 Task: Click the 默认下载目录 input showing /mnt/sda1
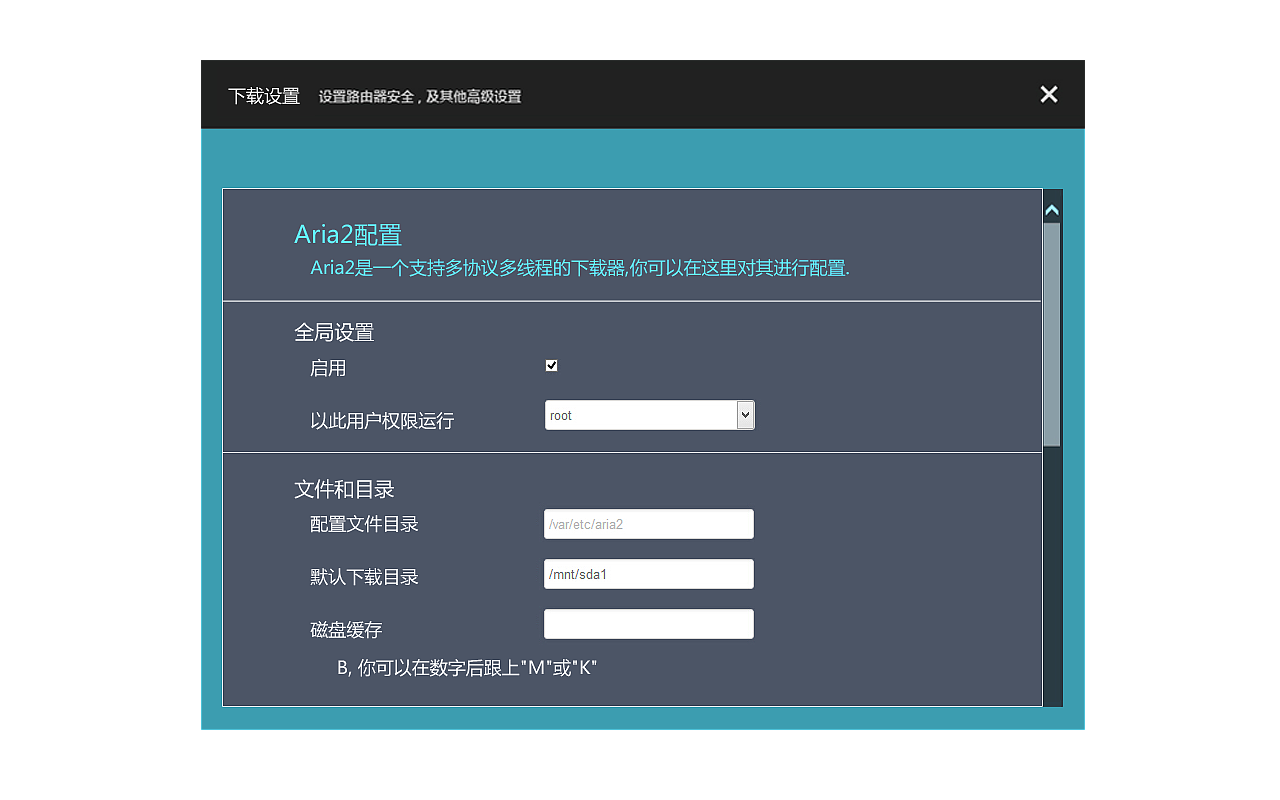648,573
